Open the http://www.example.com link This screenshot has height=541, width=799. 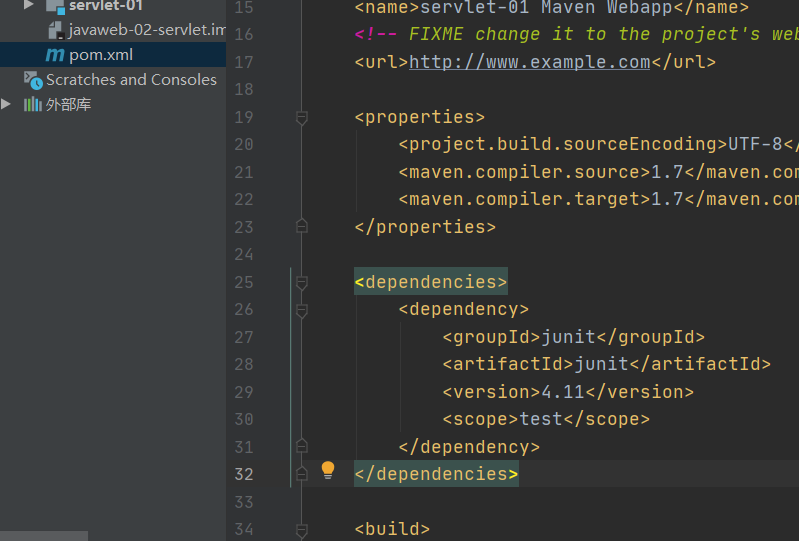(529, 62)
